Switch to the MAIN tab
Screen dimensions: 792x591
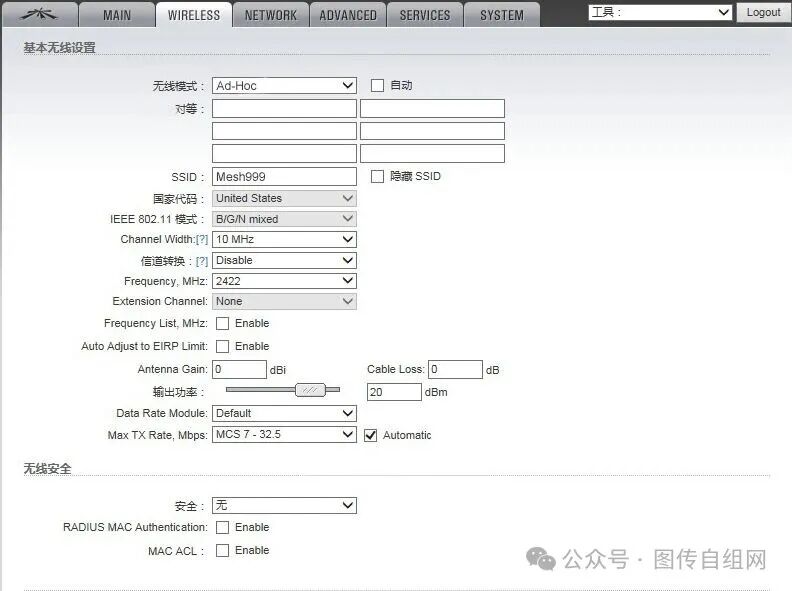click(117, 15)
